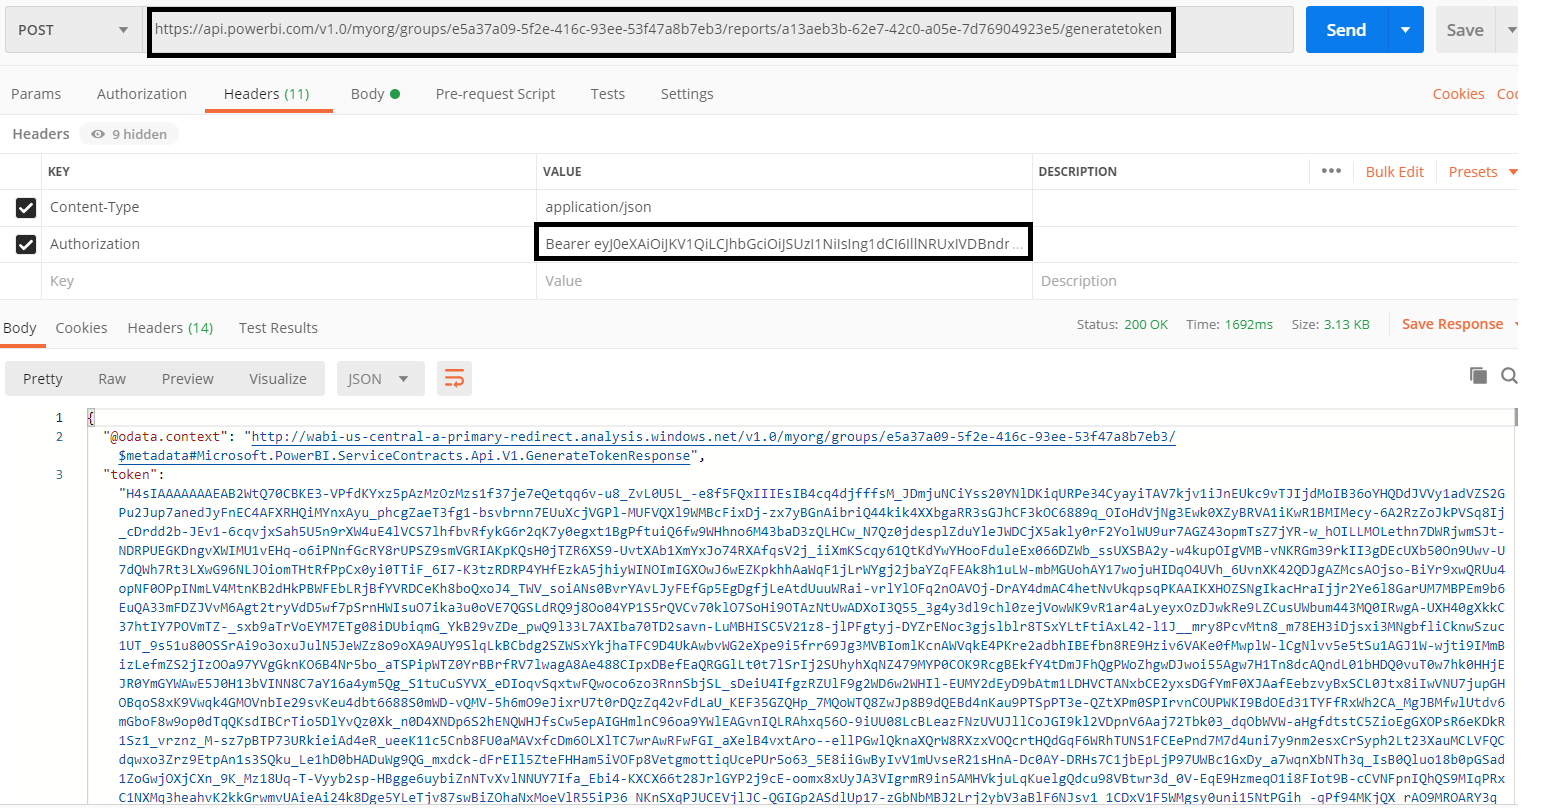The height and width of the screenshot is (808, 1561).
Task: Open response Headers (14) tab
Action: (x=170, y=328)
